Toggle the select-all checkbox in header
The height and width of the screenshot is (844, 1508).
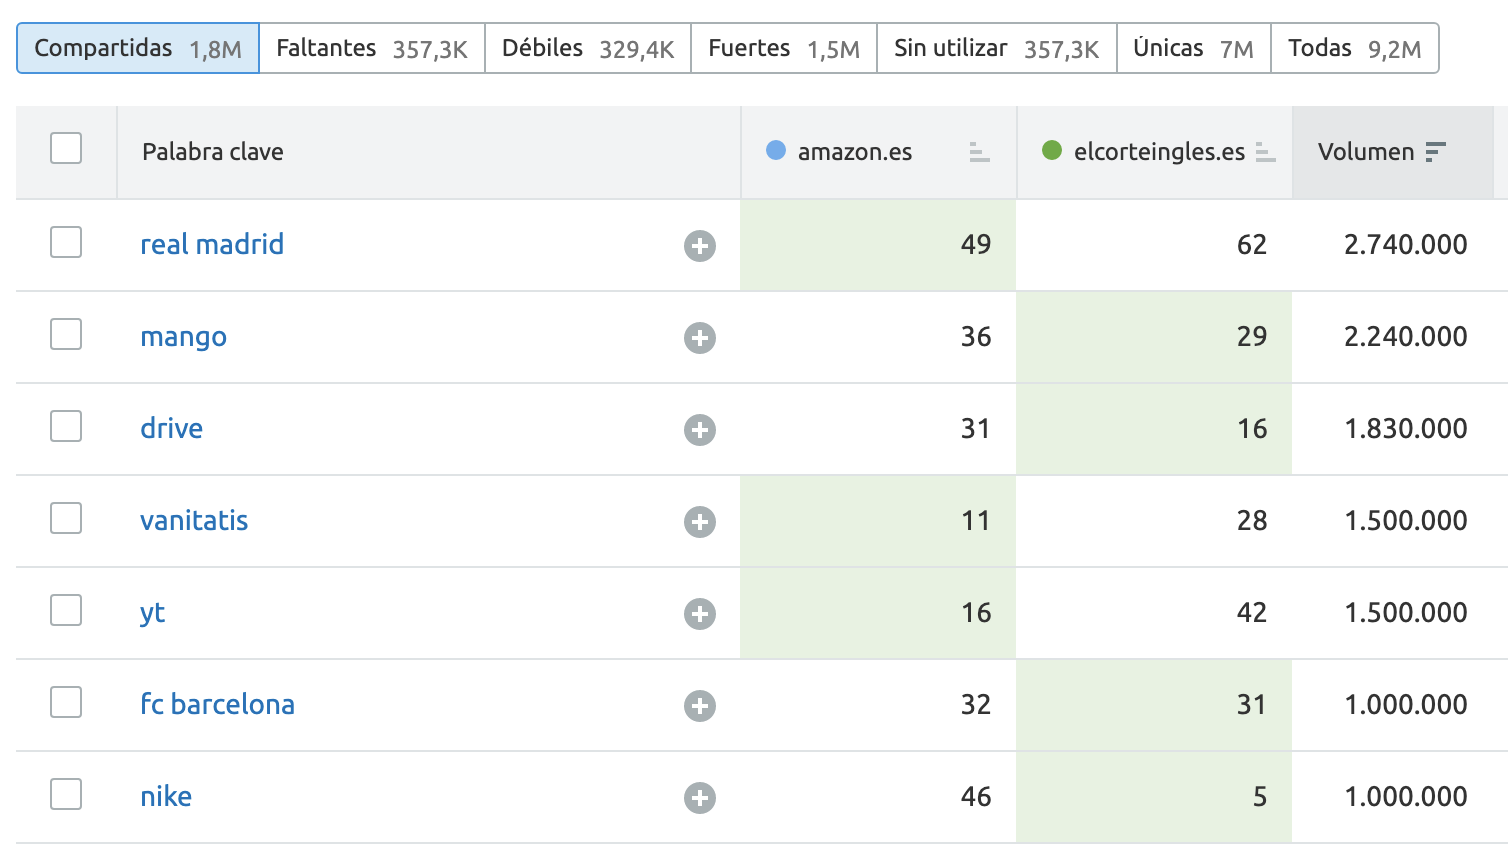point(66,149)
